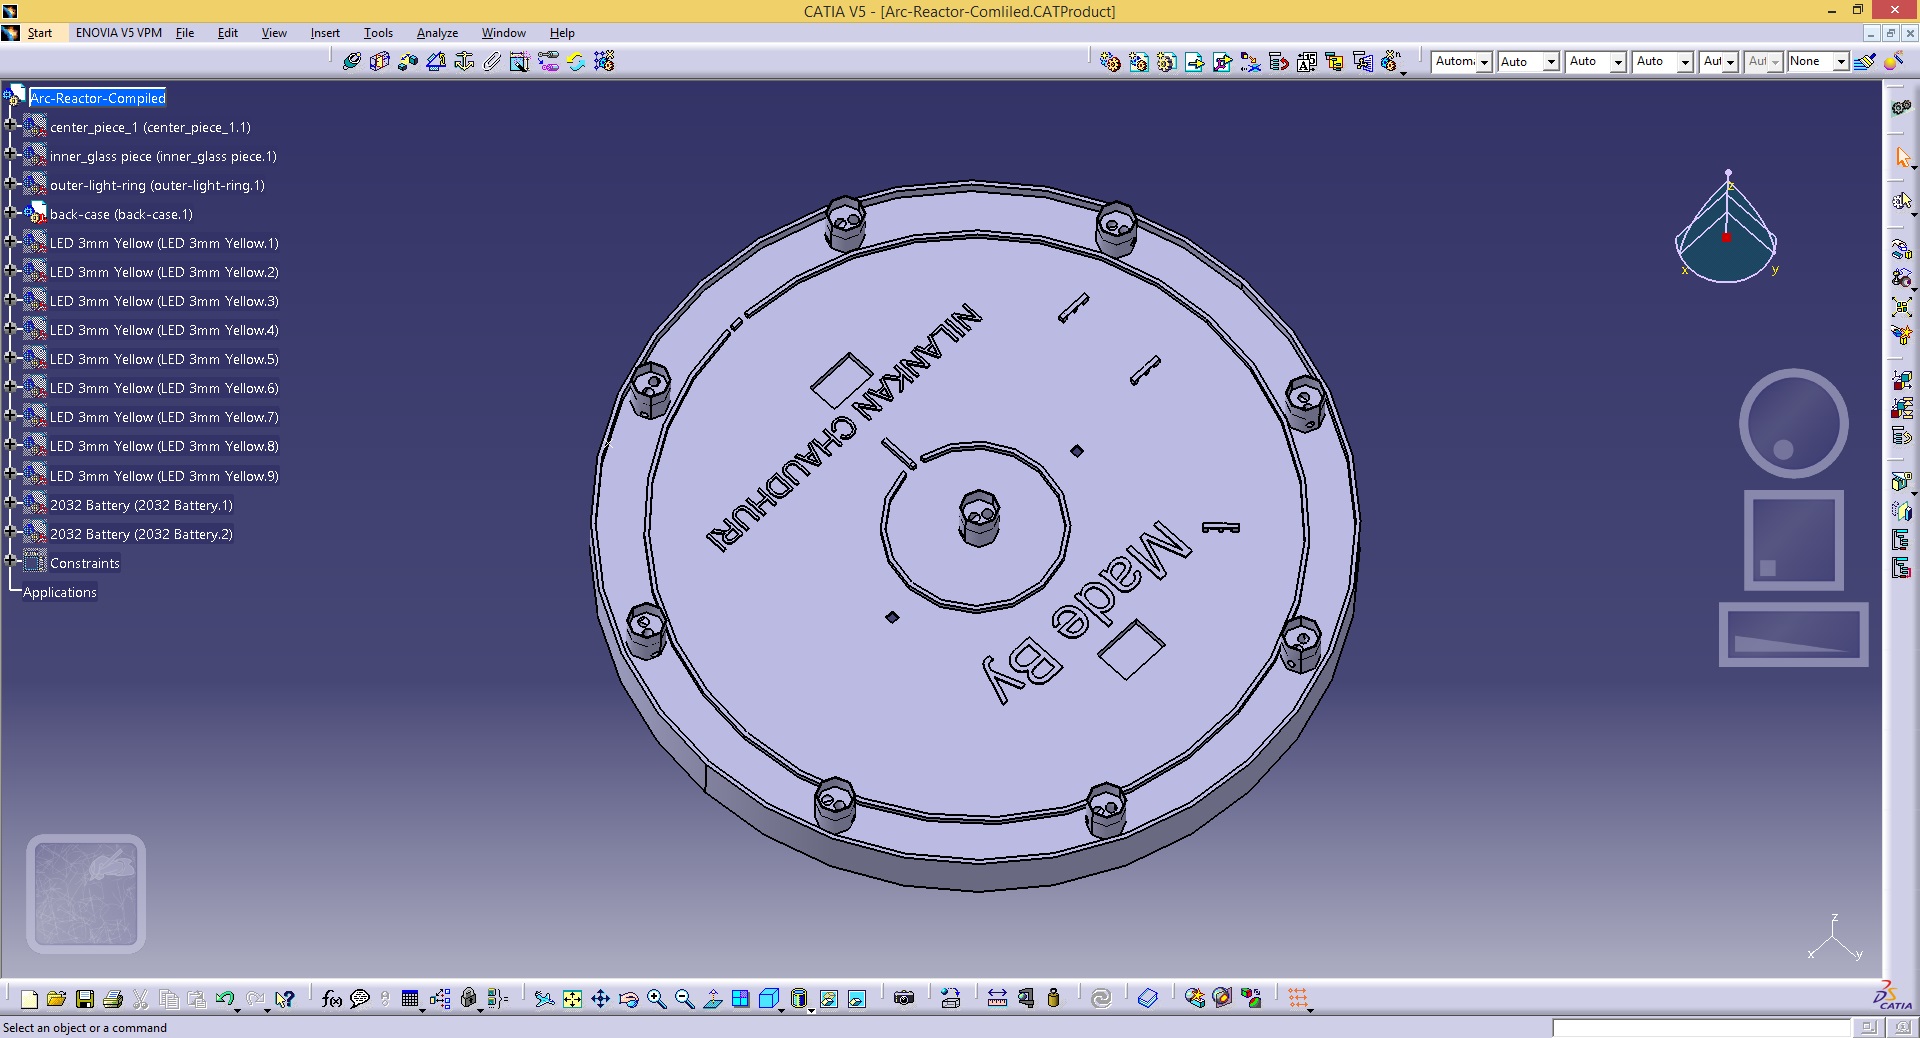Expand LED 3mm Yellow.1 node
Screen dimensions: 1920x1038
(10, 242)
